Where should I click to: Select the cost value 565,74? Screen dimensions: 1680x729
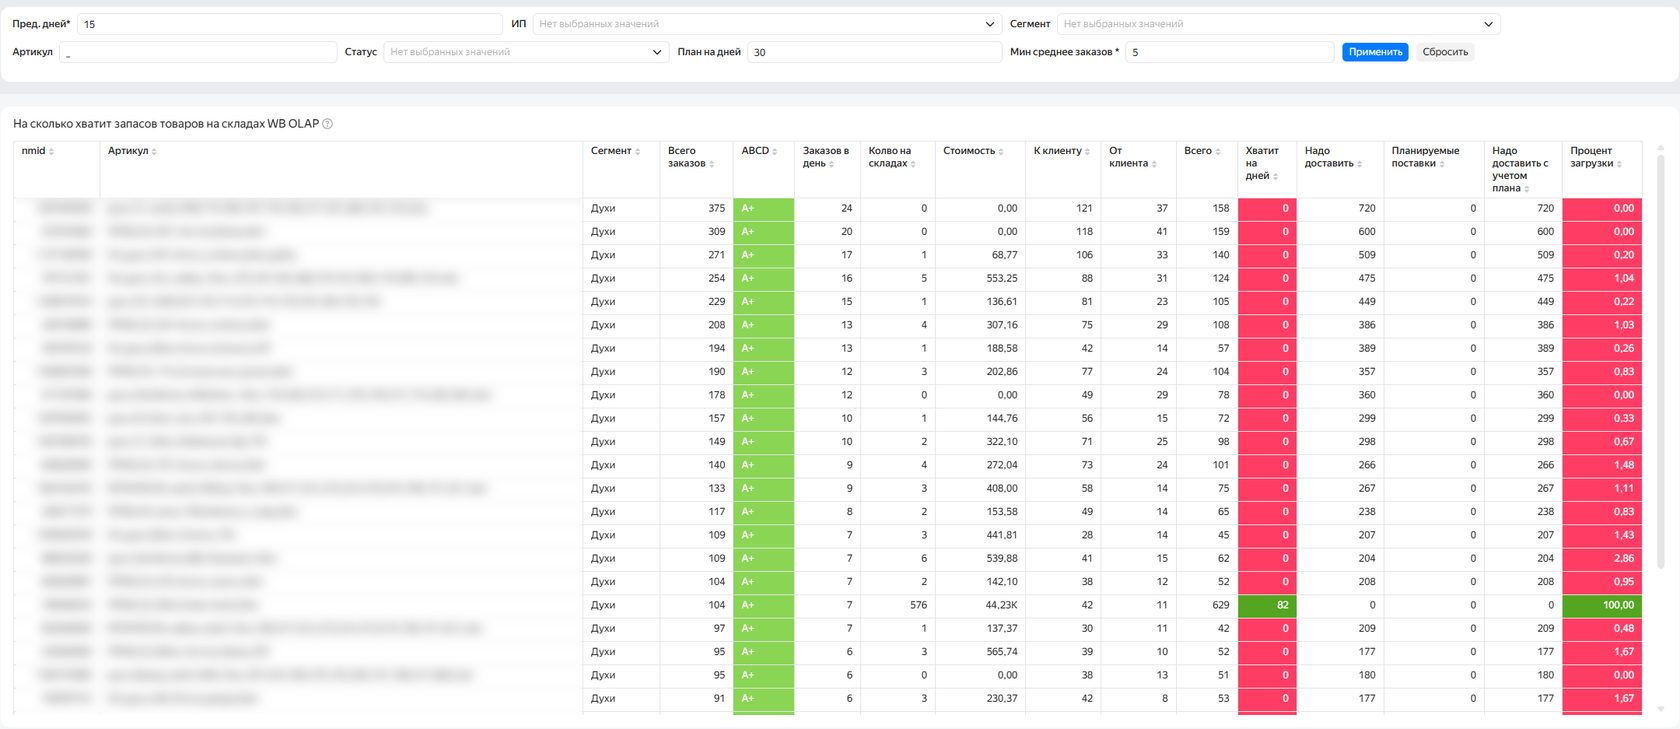(980, 652)
